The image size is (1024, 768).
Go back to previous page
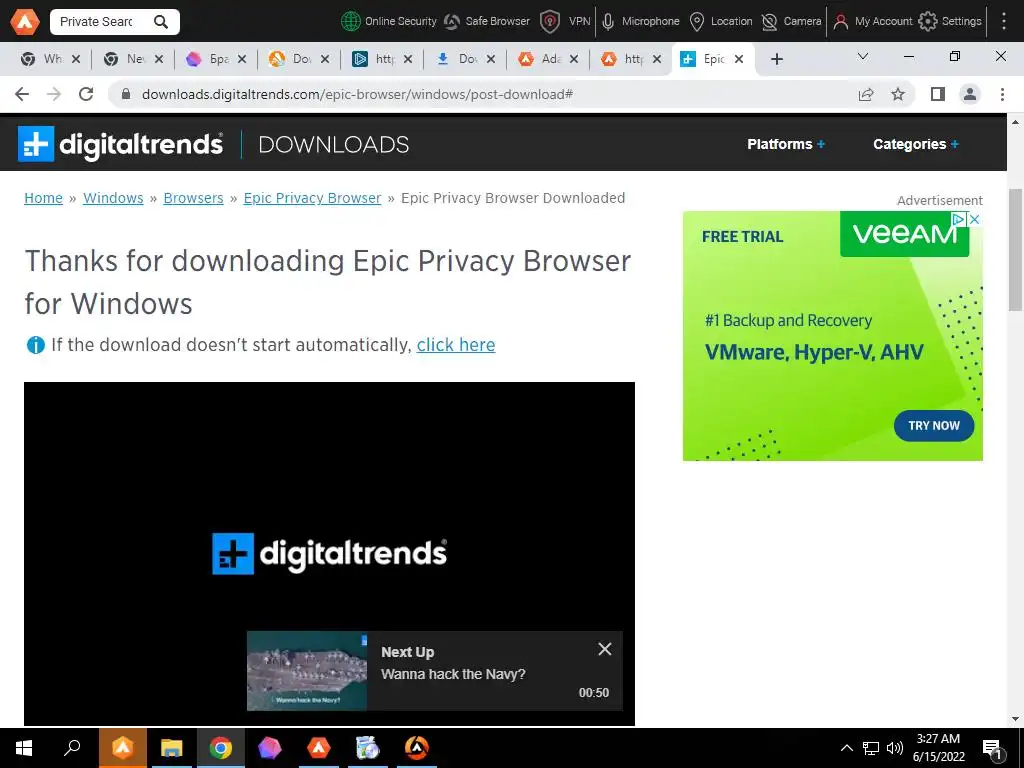coord(22,94)
